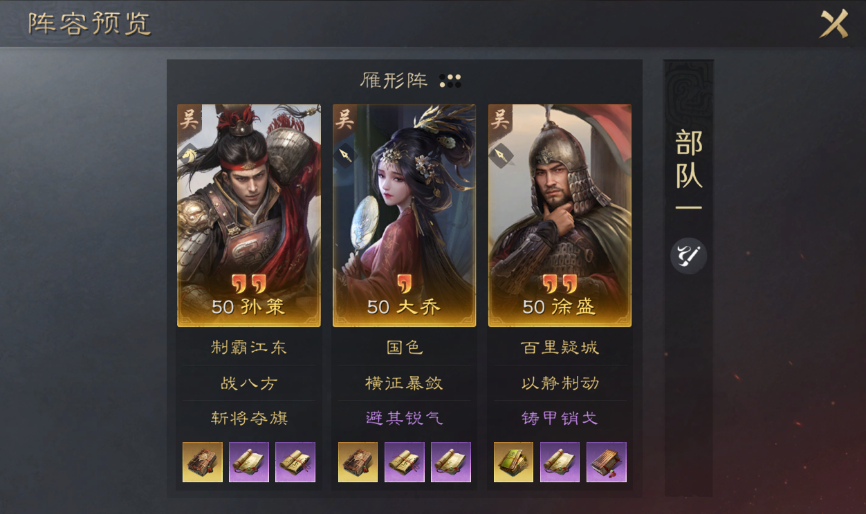866x514 pixels.
Task: Click the 雁形阵 formation dots icon
Action: [450, 81]
